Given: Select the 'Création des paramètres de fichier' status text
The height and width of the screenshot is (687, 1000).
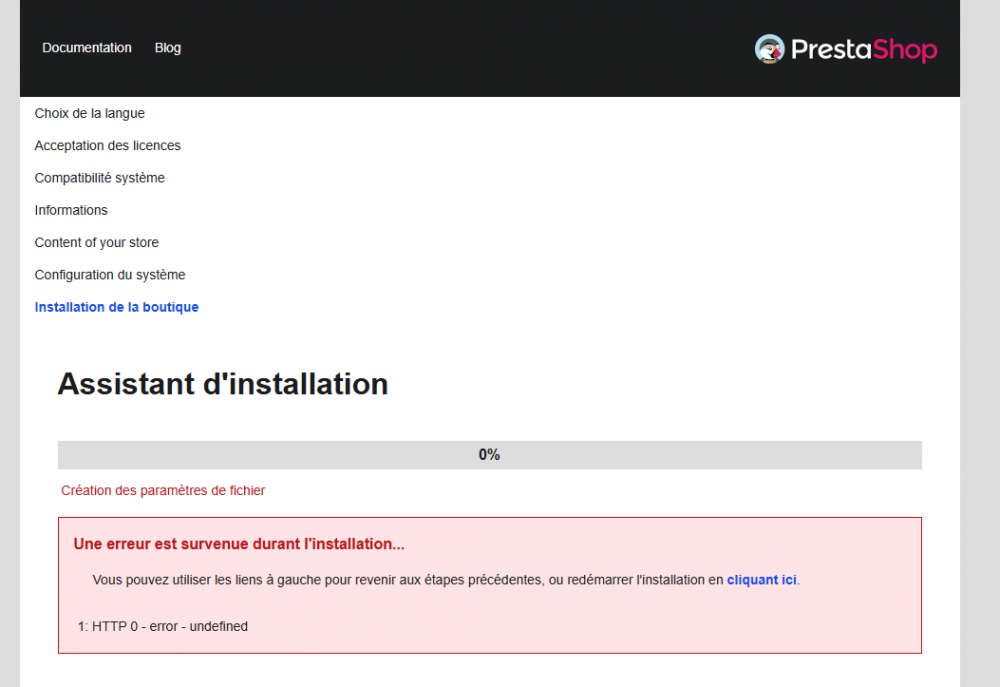Looking at the screenshot, I should coord(163,490).
